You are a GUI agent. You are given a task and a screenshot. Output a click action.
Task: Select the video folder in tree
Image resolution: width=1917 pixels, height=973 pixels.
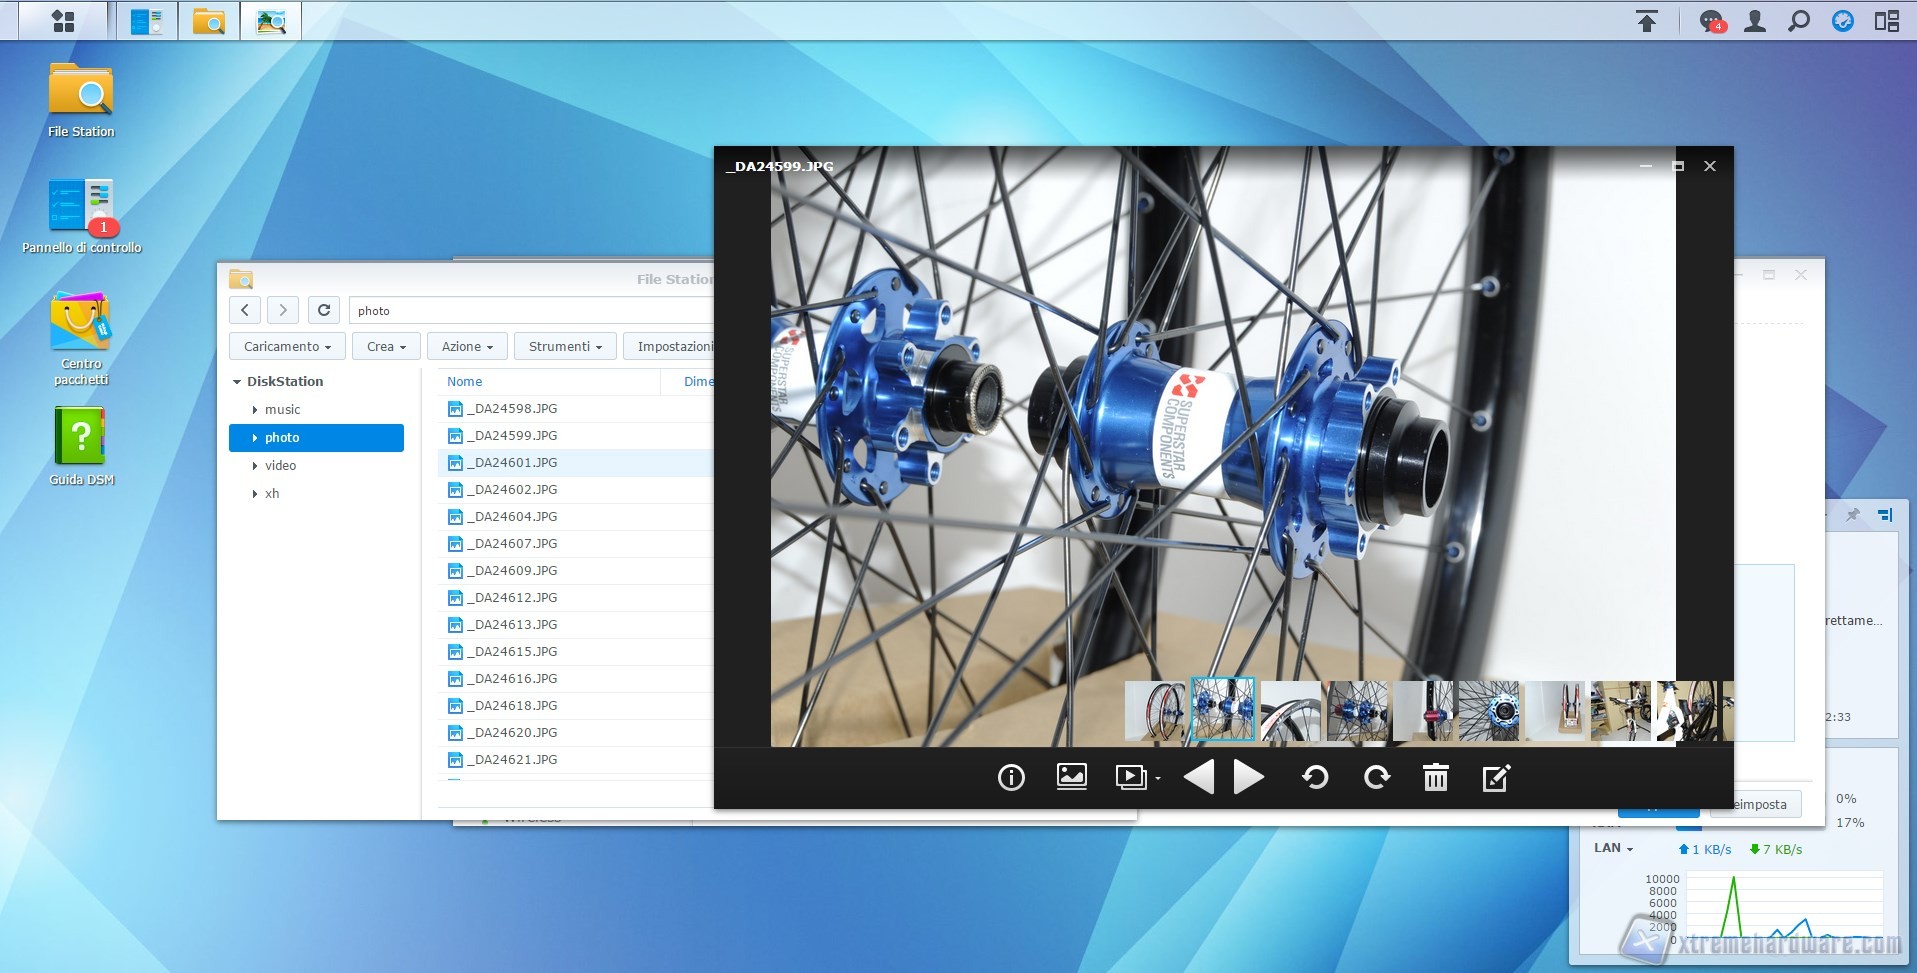280,465
